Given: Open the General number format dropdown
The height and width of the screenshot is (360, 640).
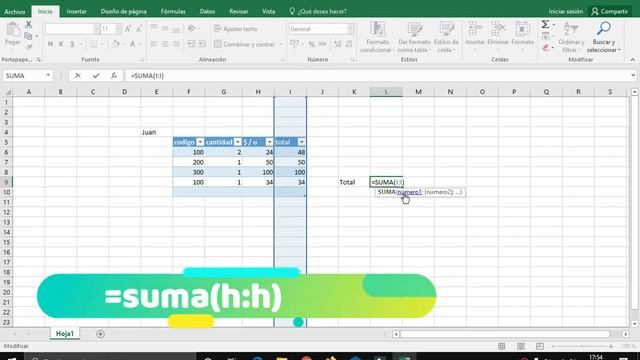Looking at the screenshot, I should (x=351, y=29).
